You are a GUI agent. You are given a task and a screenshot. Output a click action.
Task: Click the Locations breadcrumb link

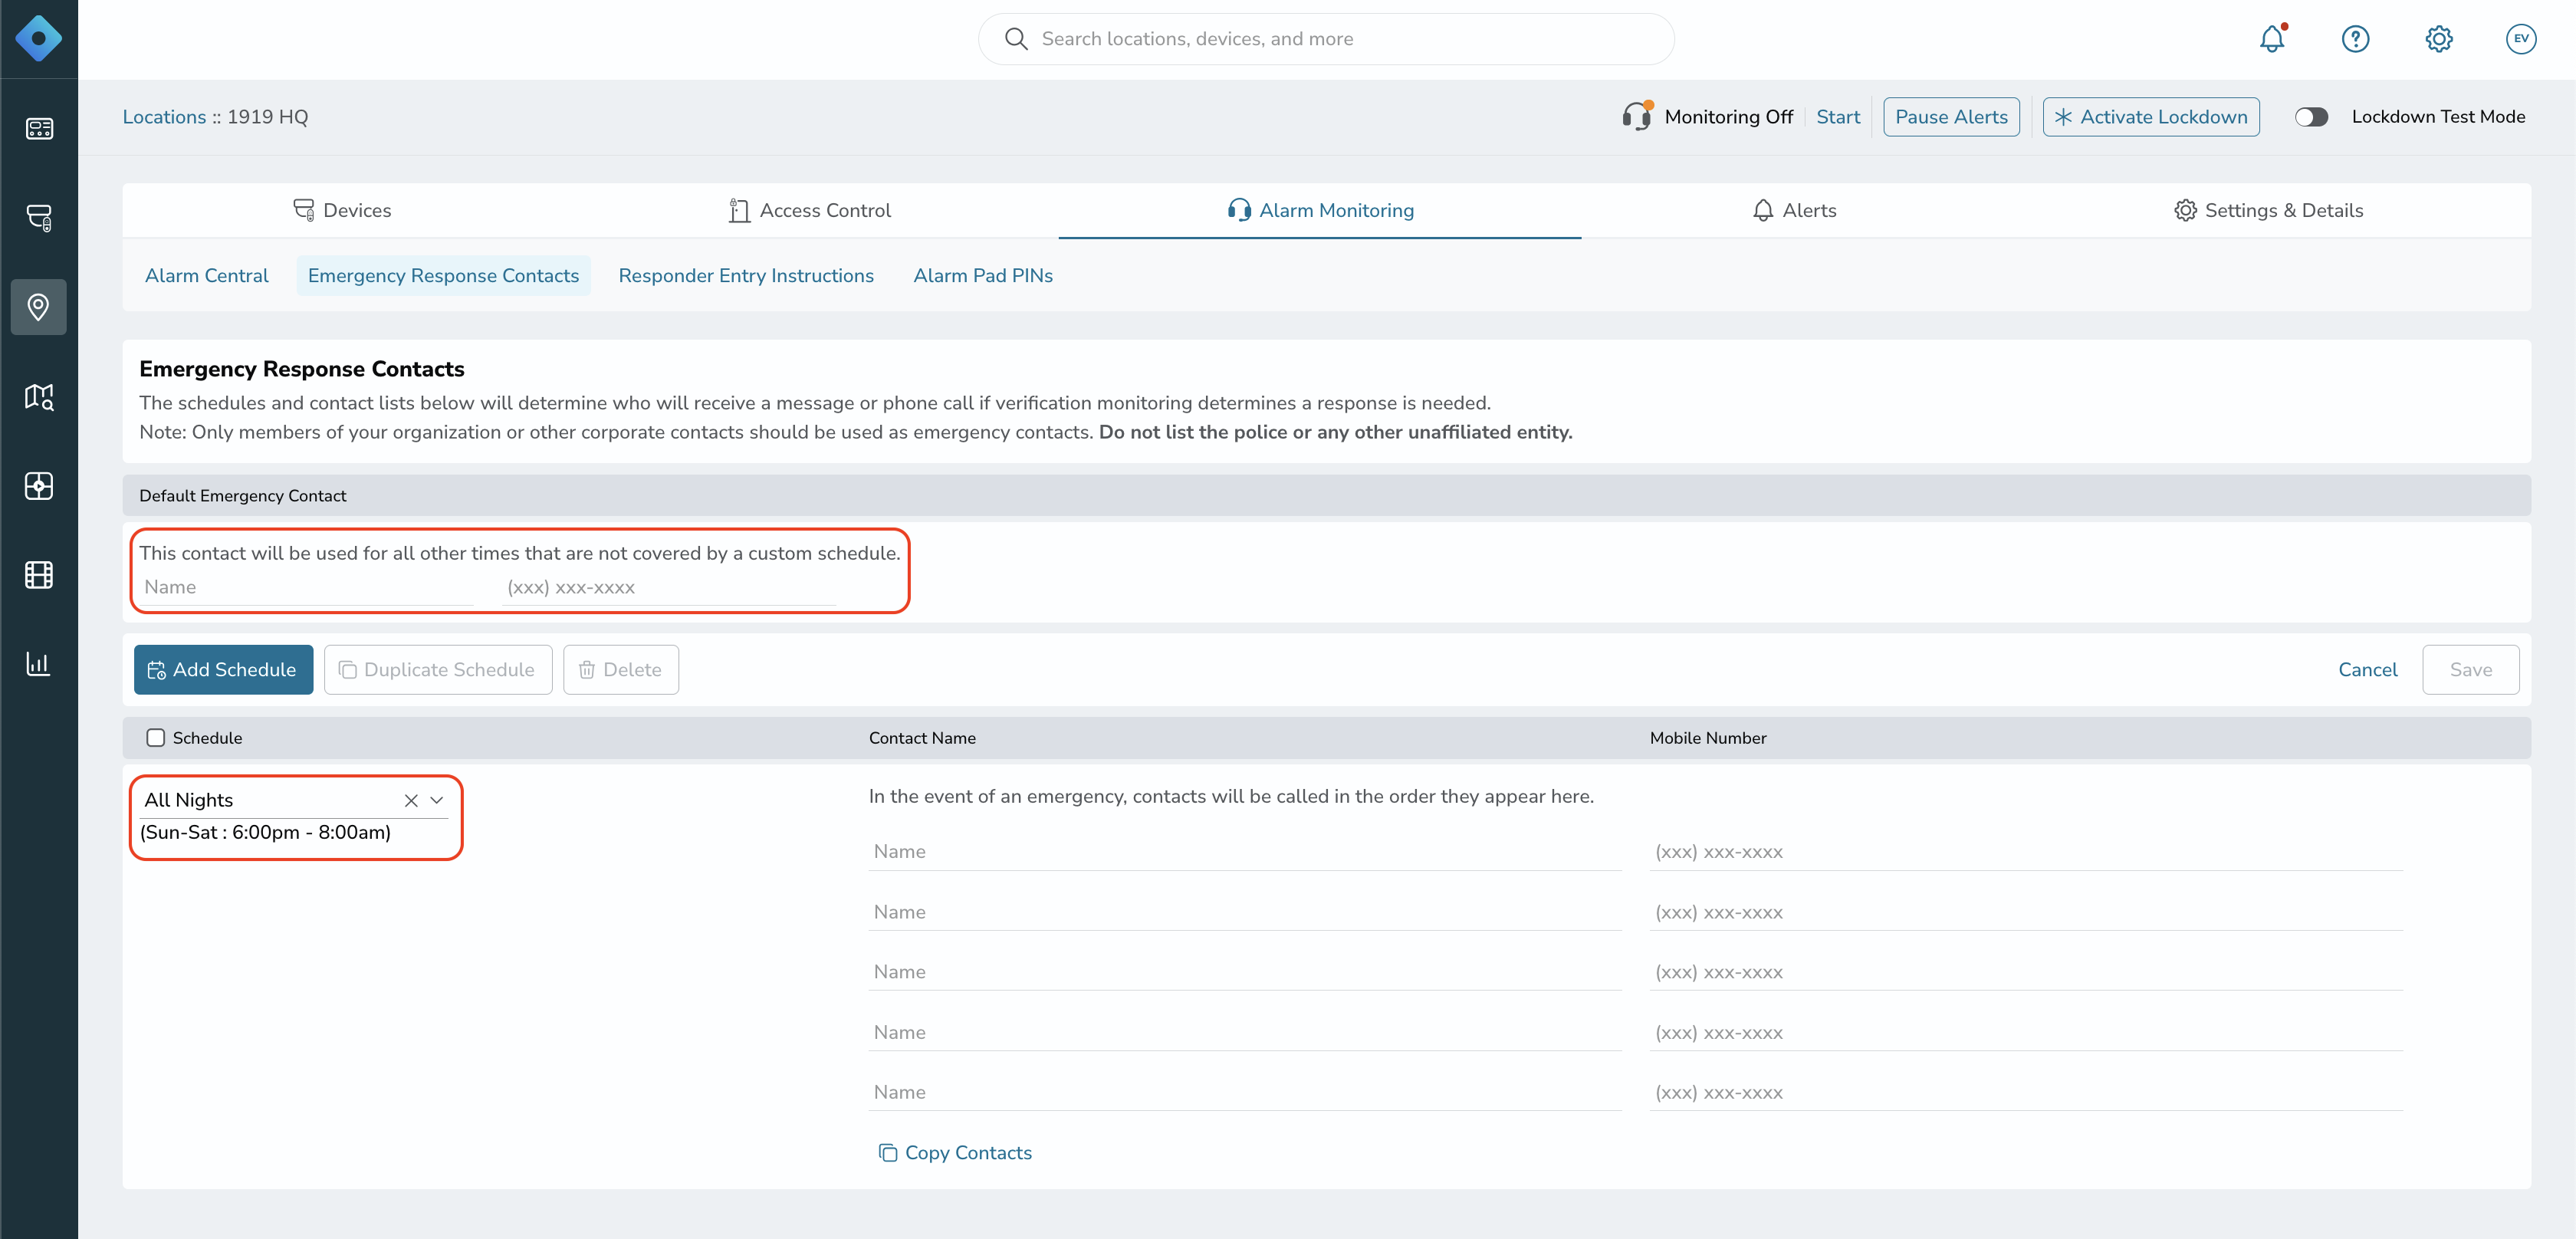(x=164, y=117)
